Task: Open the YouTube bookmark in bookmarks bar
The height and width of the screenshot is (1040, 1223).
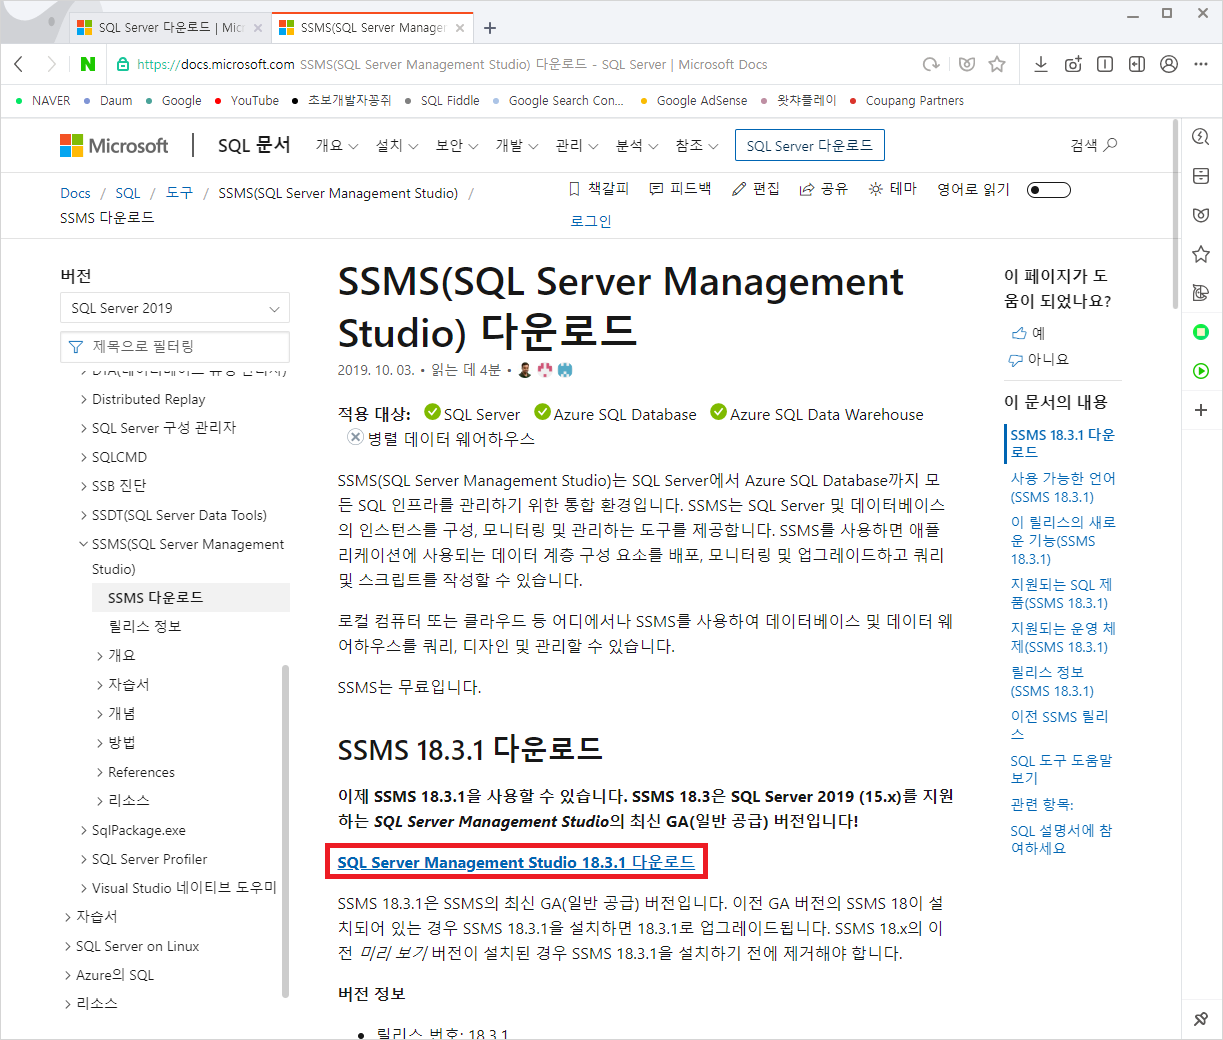Action: pos(246,101)
